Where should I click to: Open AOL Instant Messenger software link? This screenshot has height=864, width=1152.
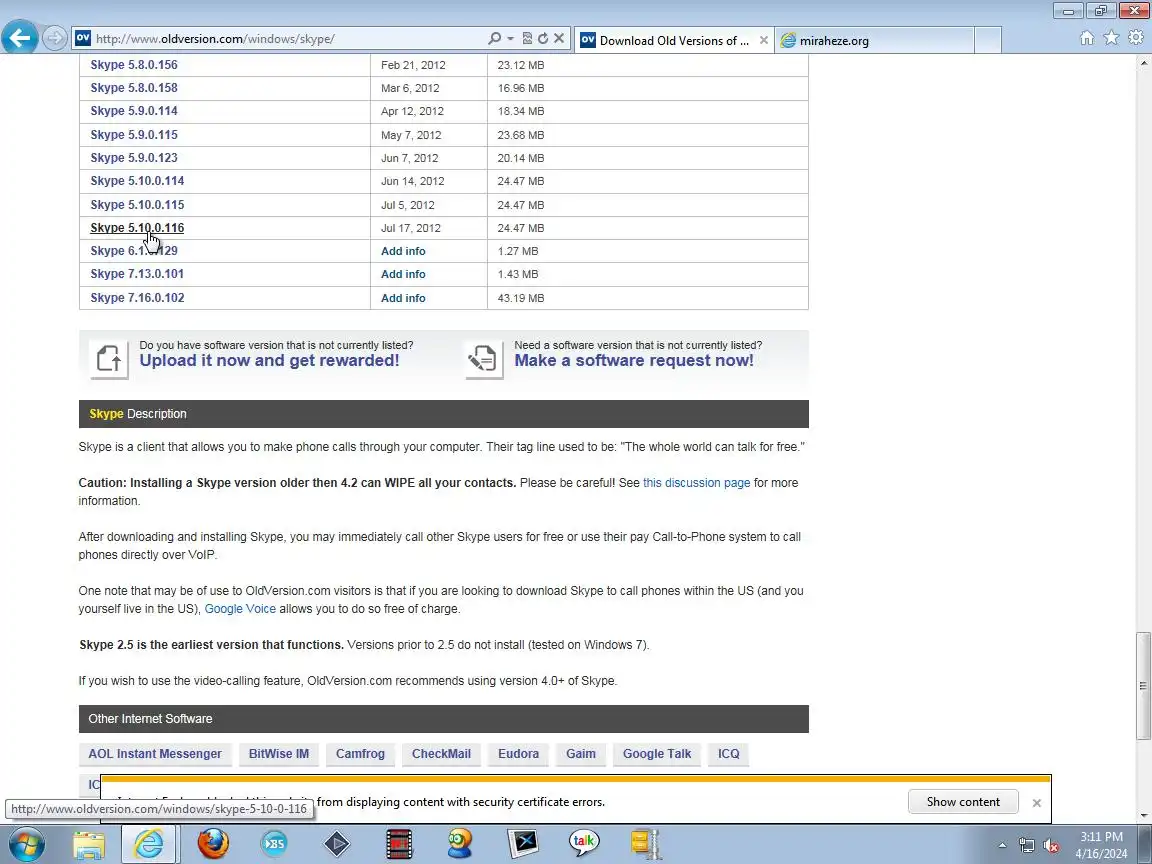pos(155,754)
